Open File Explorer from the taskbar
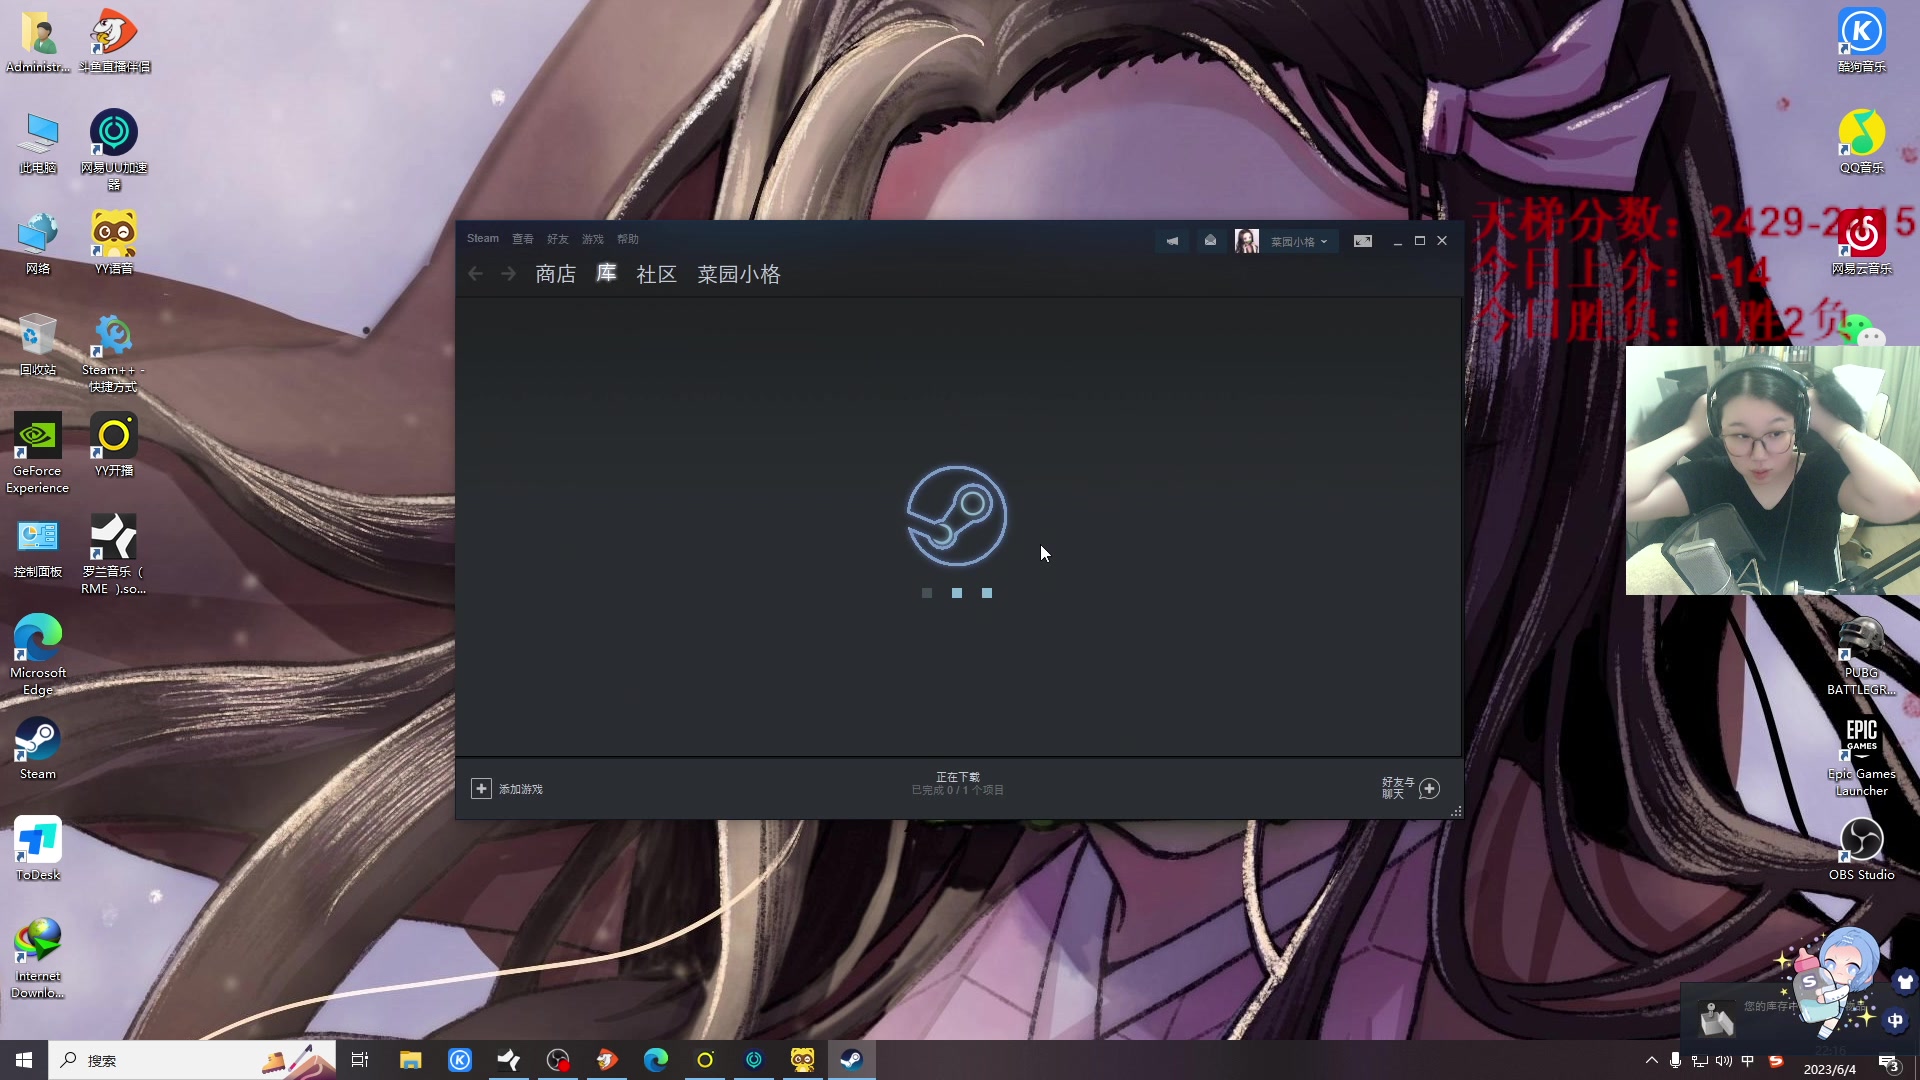Viewport: 1920px width, 1080px height. 410,1060
